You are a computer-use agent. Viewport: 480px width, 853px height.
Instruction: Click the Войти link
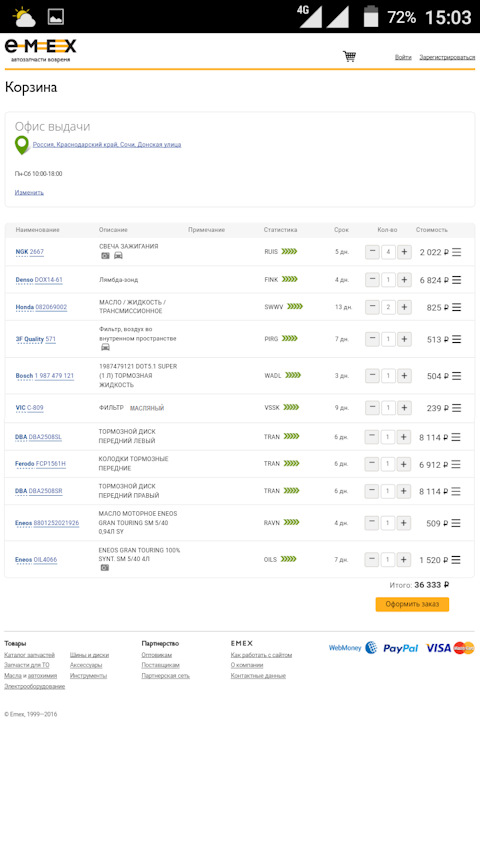[403, 57]
